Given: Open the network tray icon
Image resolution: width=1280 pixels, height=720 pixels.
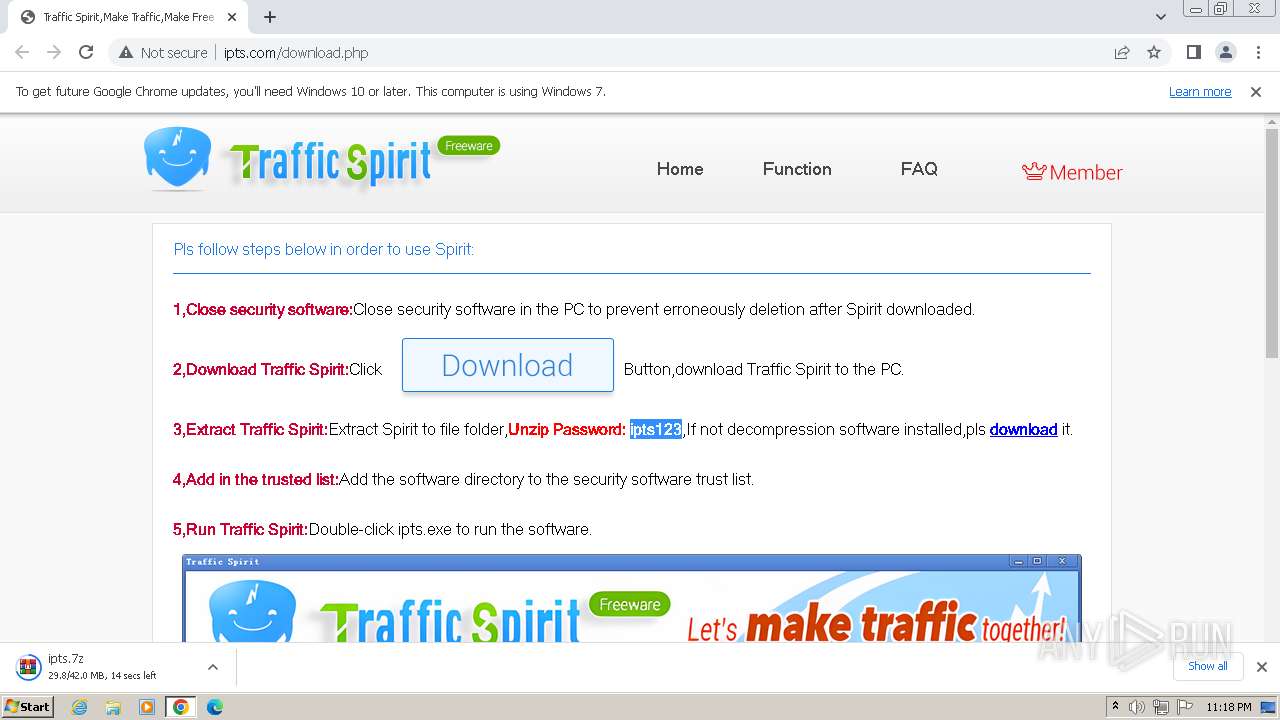Looking at the screenshot, I should pyautogui.click(x=1161, y=707).
